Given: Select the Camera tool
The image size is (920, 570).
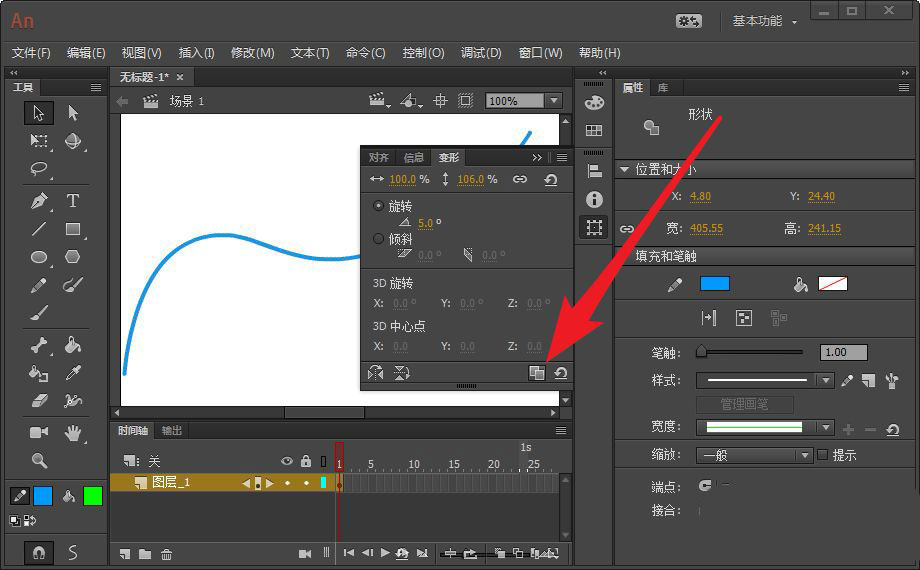Looking at the screenshot, I should click(39, 433).
